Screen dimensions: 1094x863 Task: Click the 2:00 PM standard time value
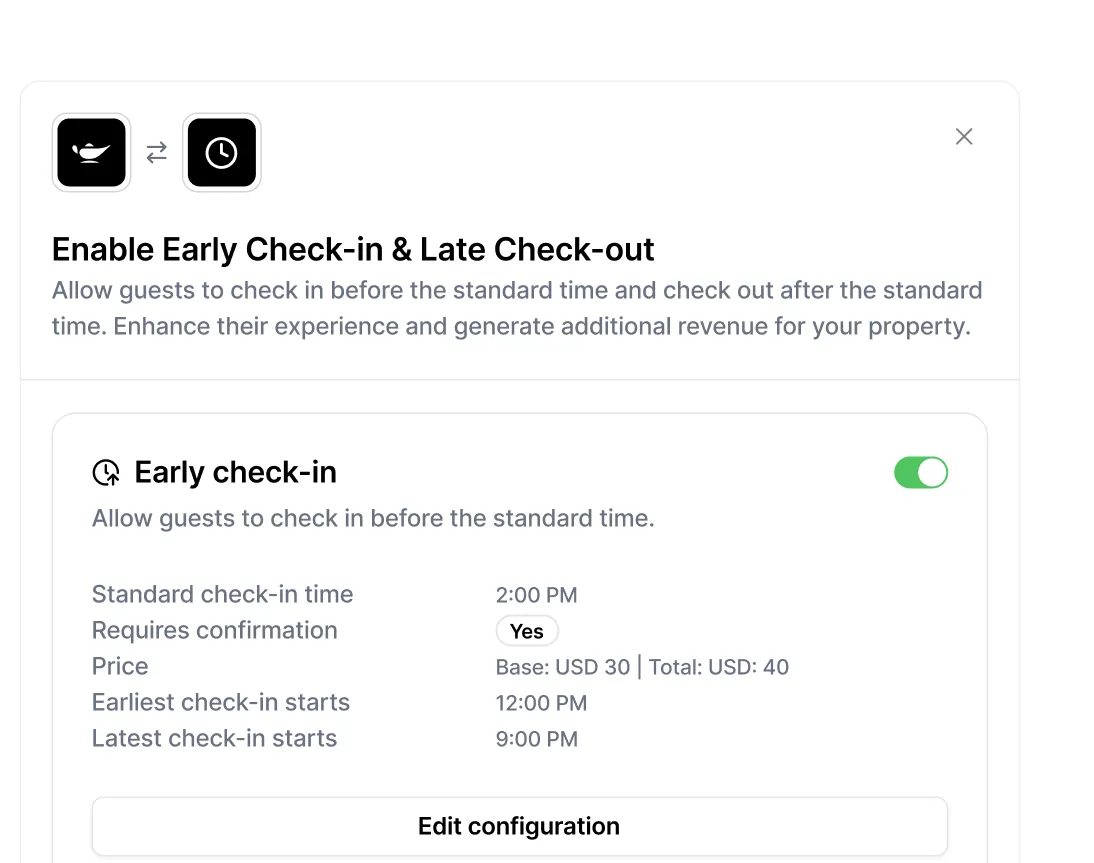[x=536, y=595]
